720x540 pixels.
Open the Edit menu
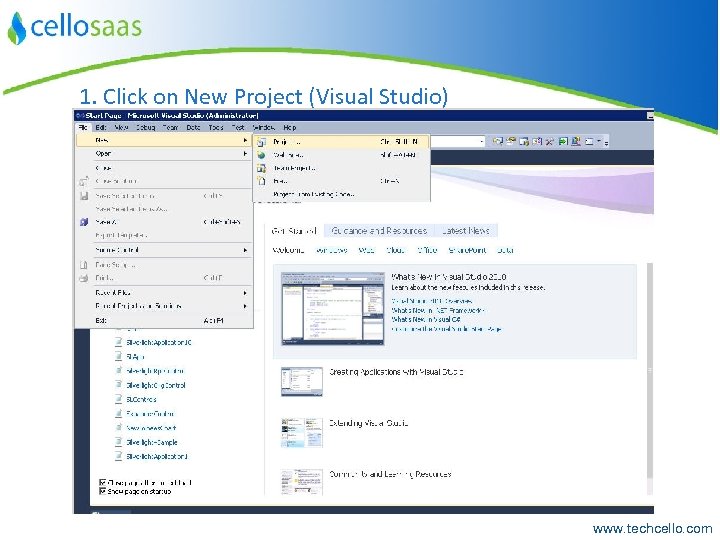click(x=101, y=128)
